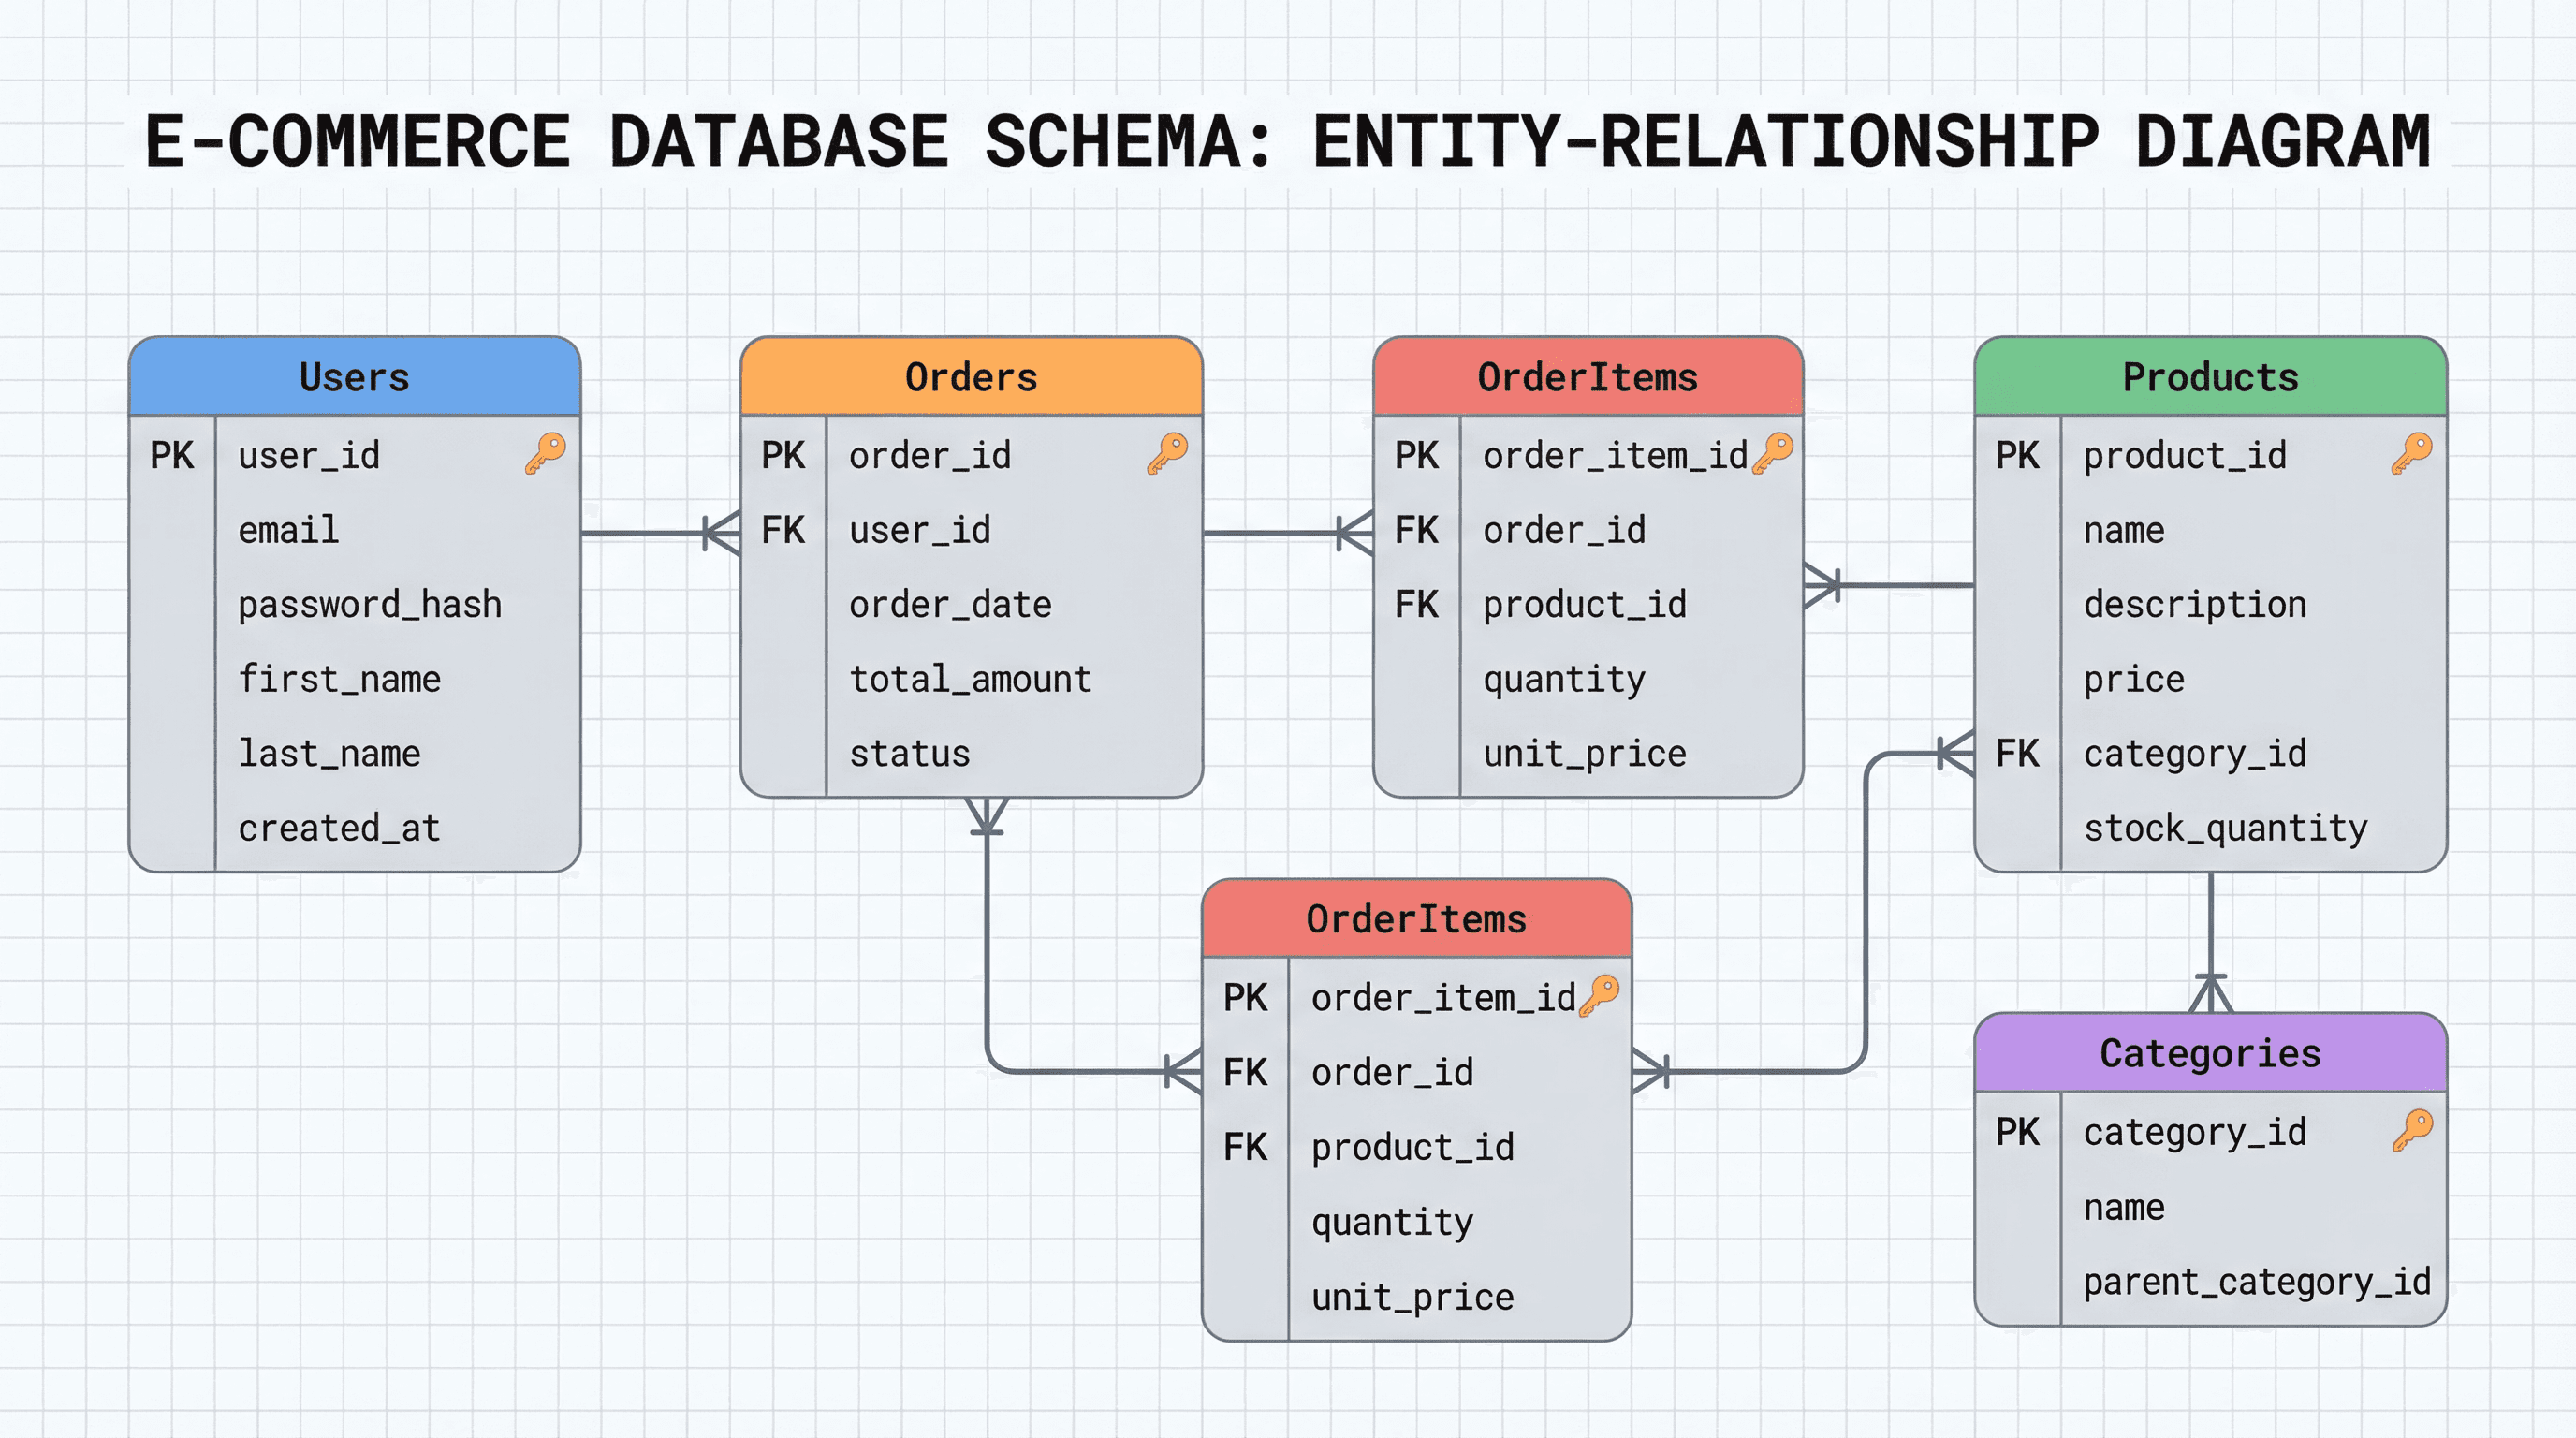Image resolution: width=2576 pixels, height=1438 pixels.
Task: Click the key icon in the Products table
Action: tap(2411, 453)
